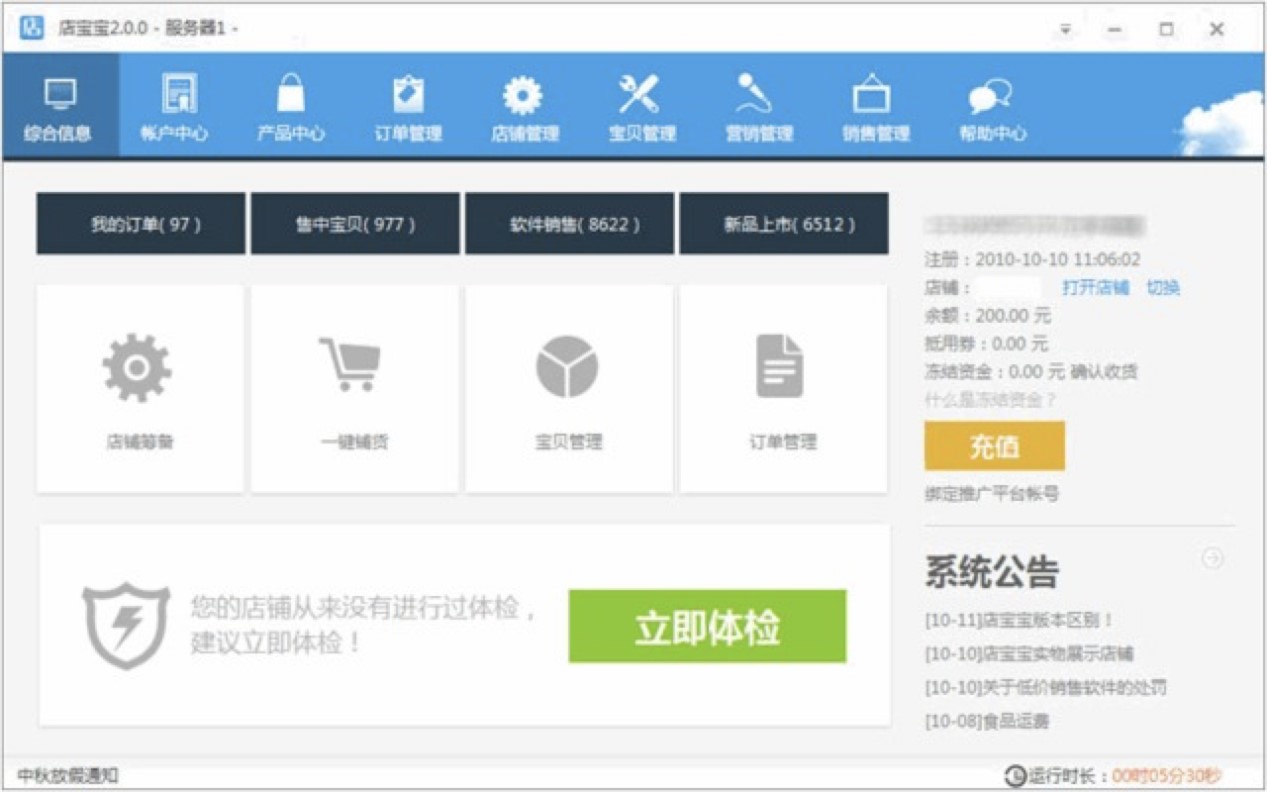Click the 绑定推广平台帐号 link

(x=992, y=493)
